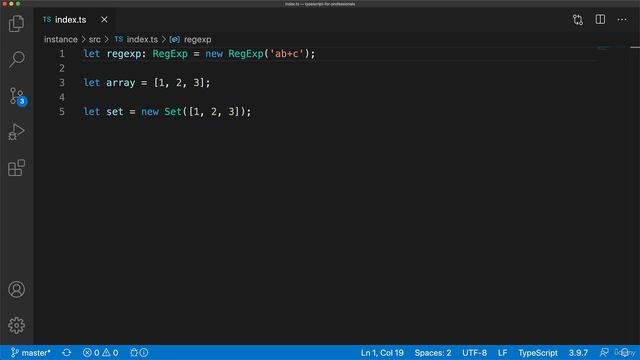Click the Set constructor on line 5
Viewport: 640px width, 360px height.
[173, 112]
